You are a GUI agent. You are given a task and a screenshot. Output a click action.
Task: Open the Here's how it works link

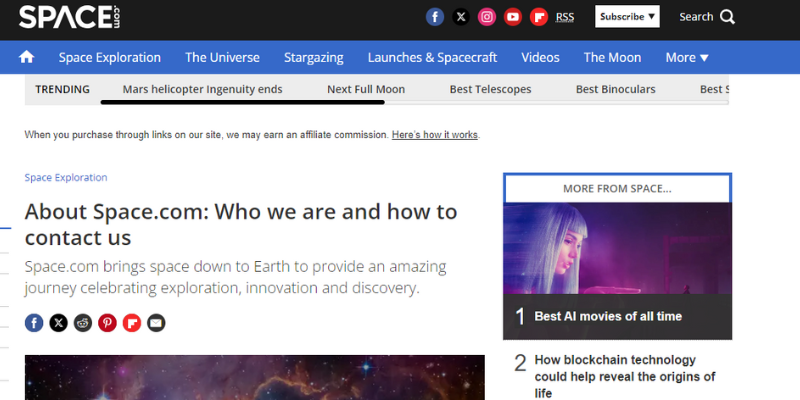click(x=435, y=135)
